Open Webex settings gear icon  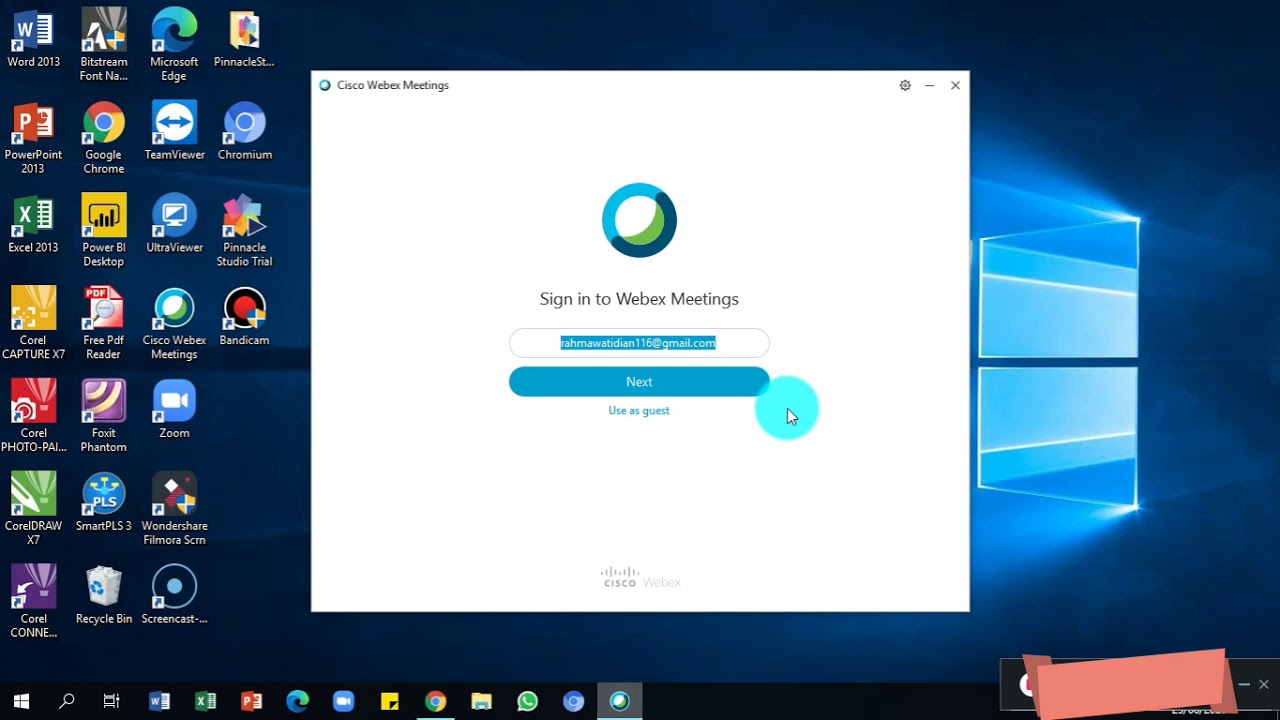tap(905, 85)
